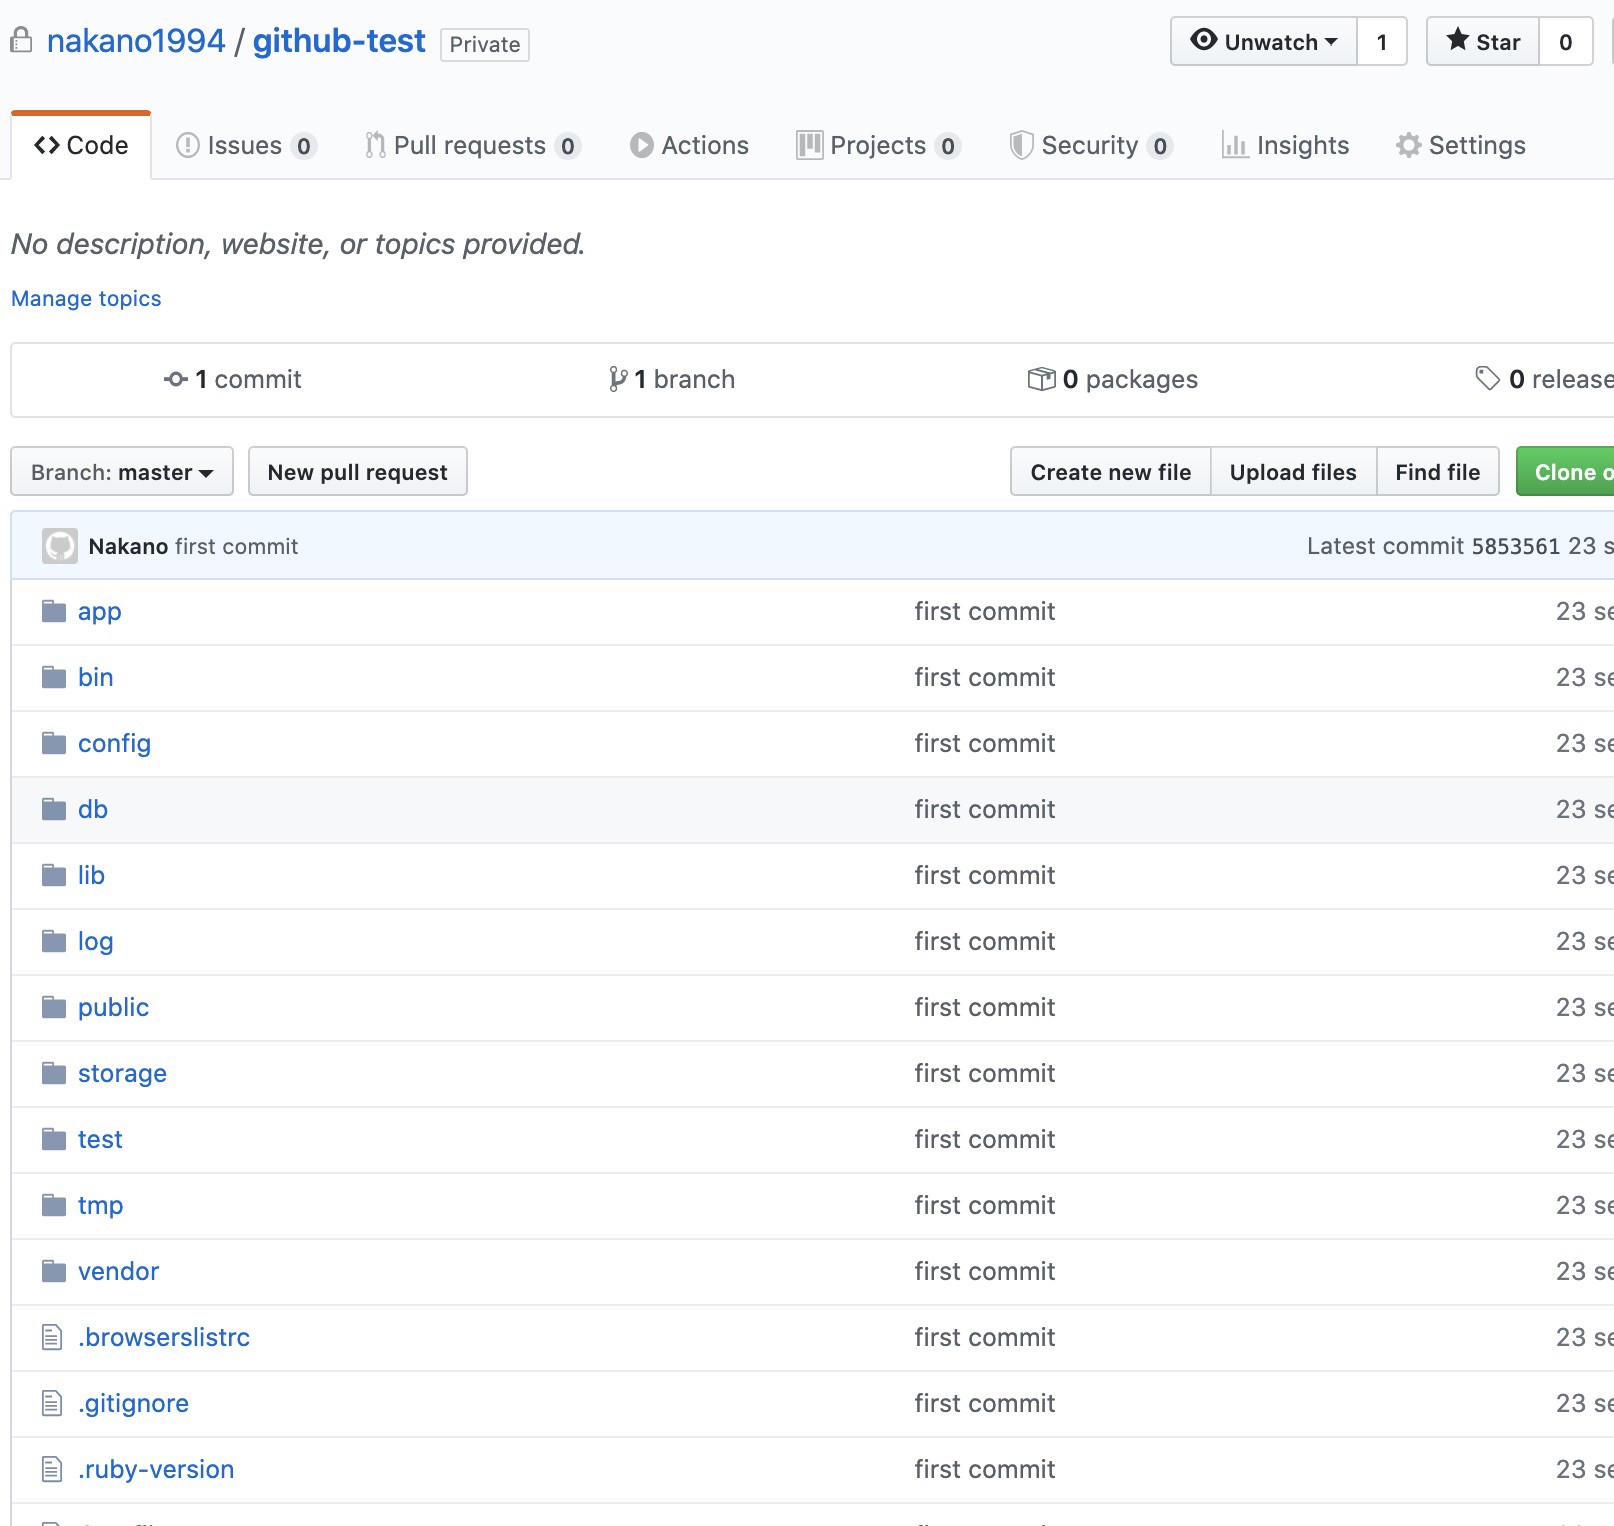1614x1526 pixels.
Task: Go to the Settings tab
Action: [x=1461, y=145]
